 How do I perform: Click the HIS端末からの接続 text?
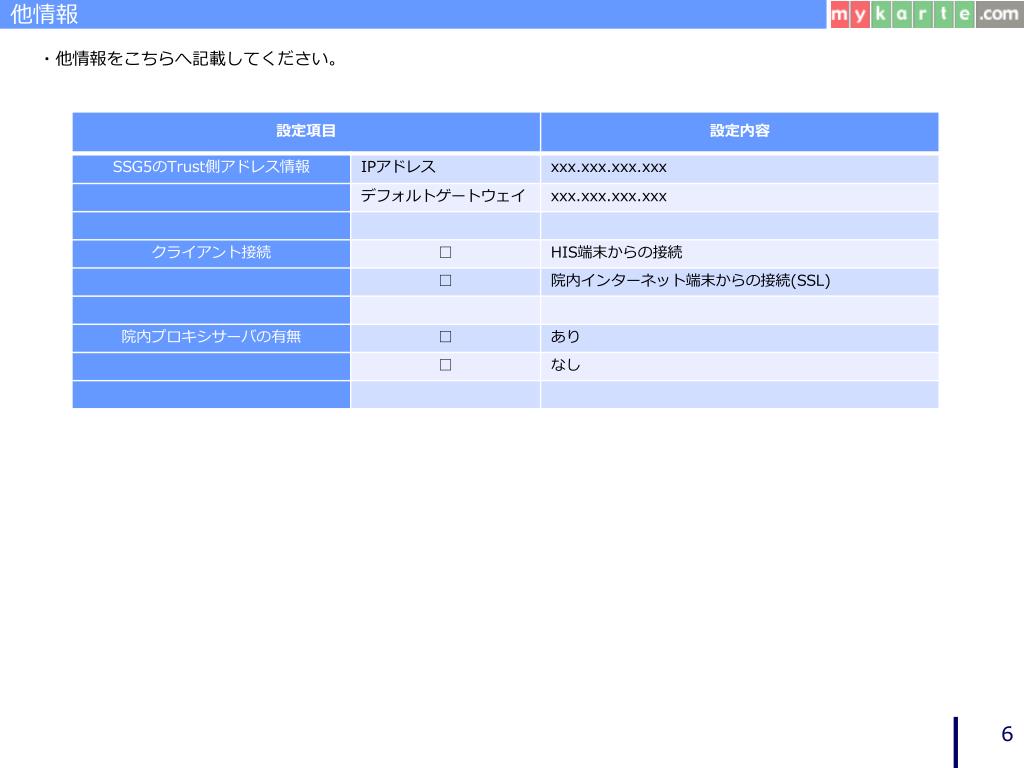click(616, 252)
